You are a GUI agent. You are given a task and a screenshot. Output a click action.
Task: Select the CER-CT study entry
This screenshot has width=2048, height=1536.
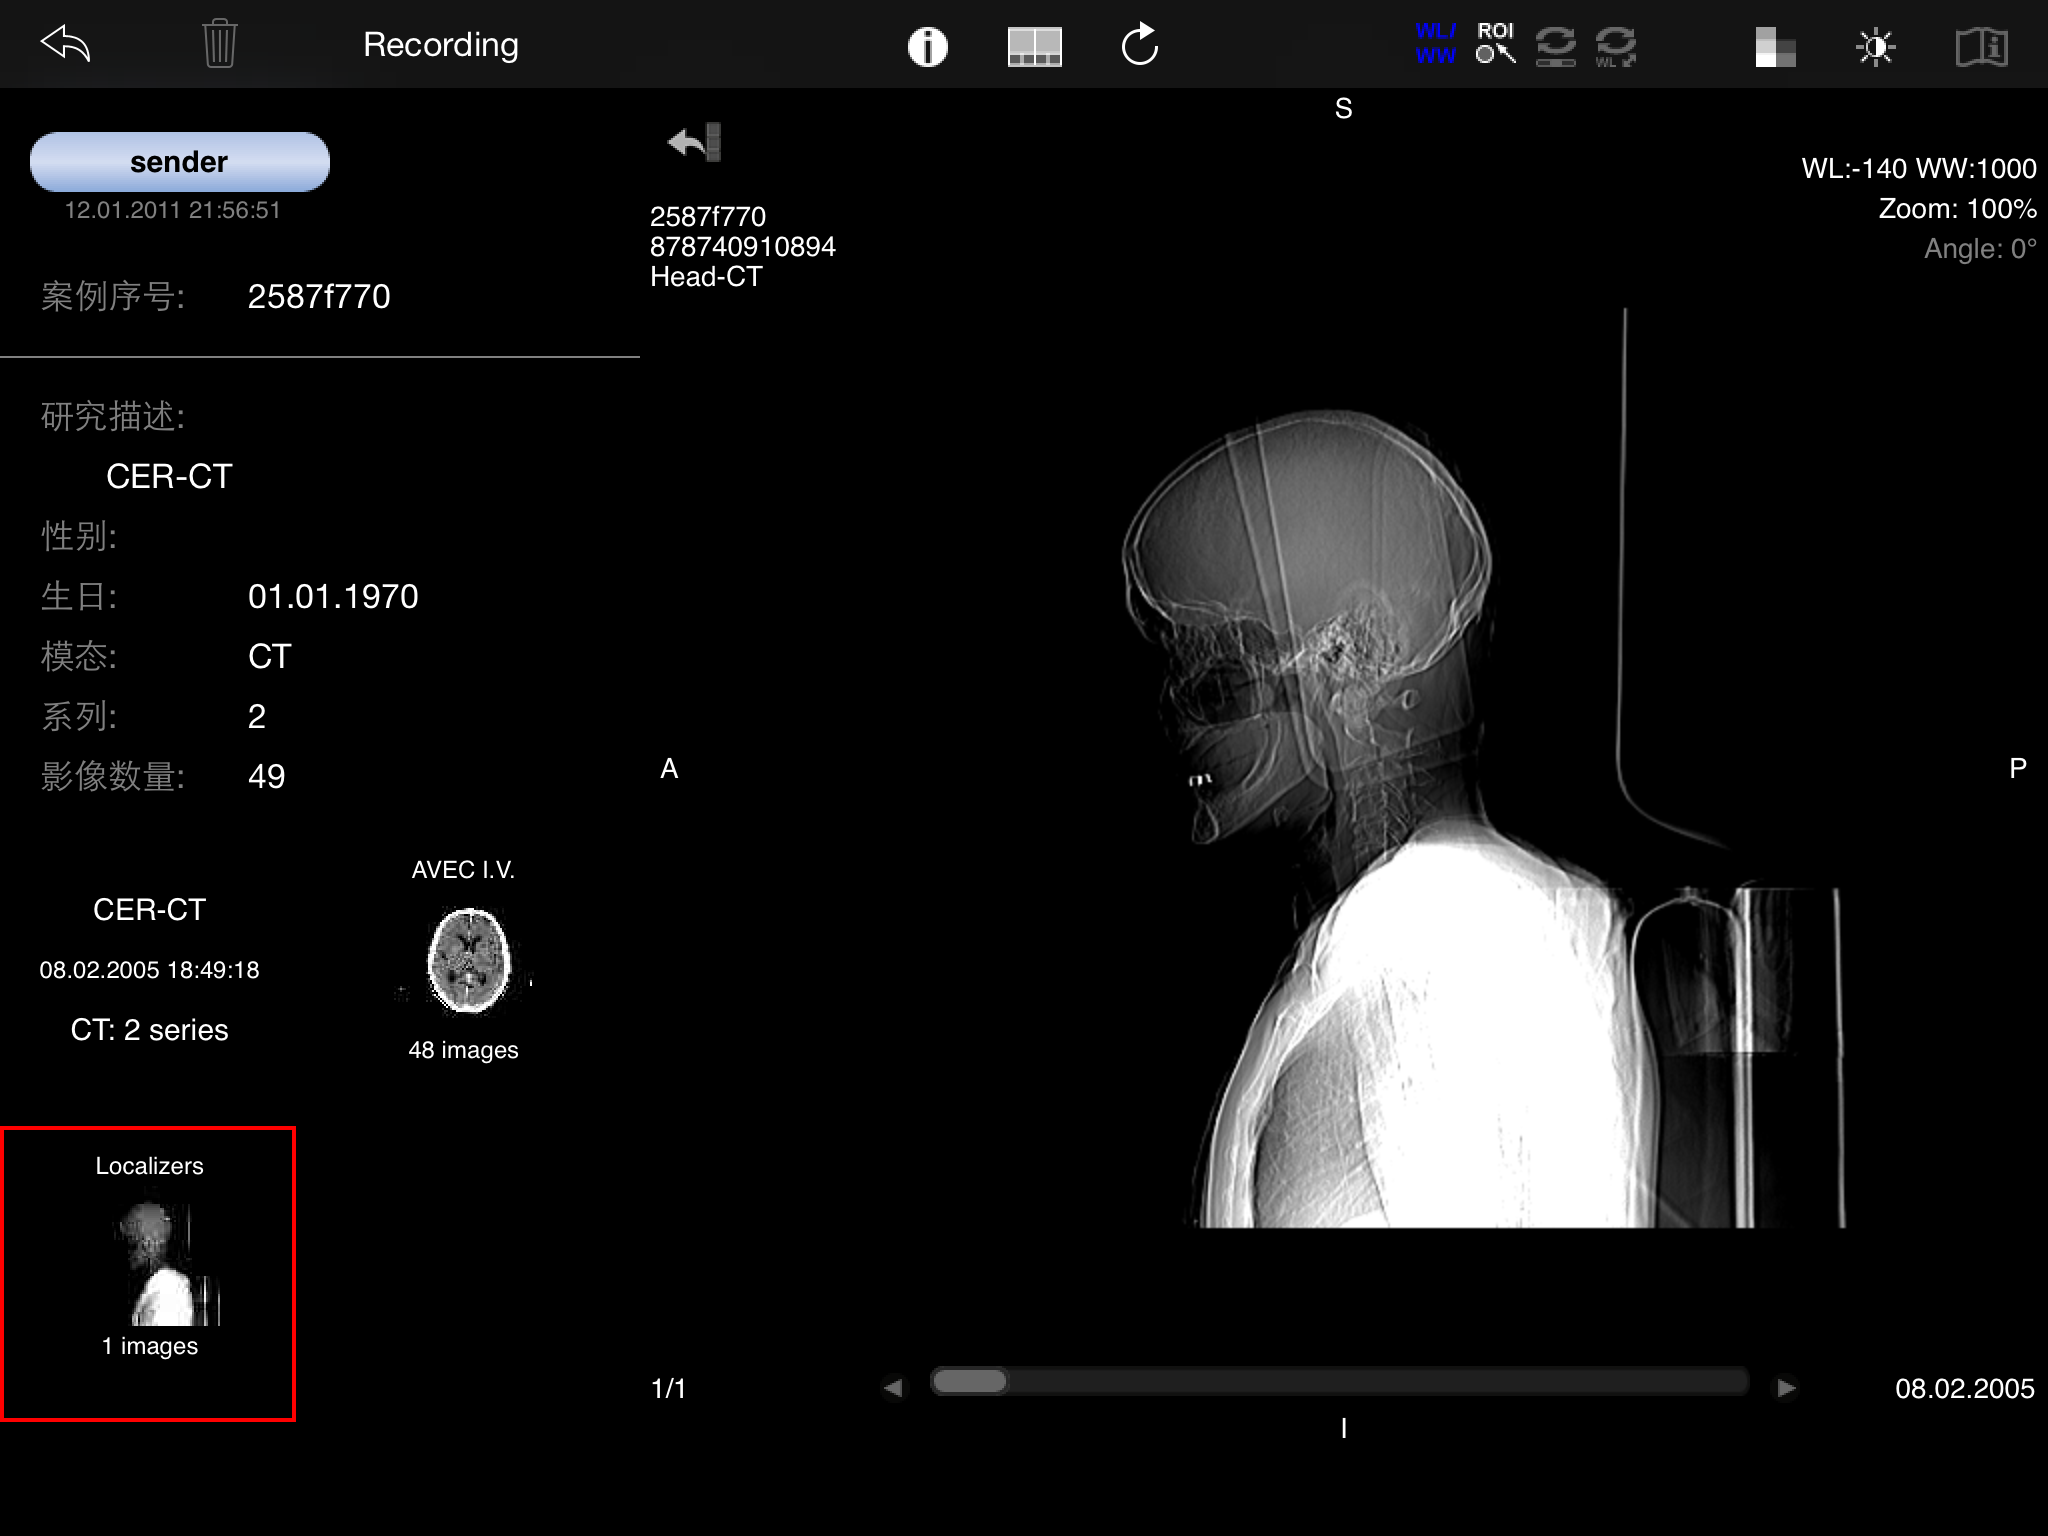click(x=149, y=909)
